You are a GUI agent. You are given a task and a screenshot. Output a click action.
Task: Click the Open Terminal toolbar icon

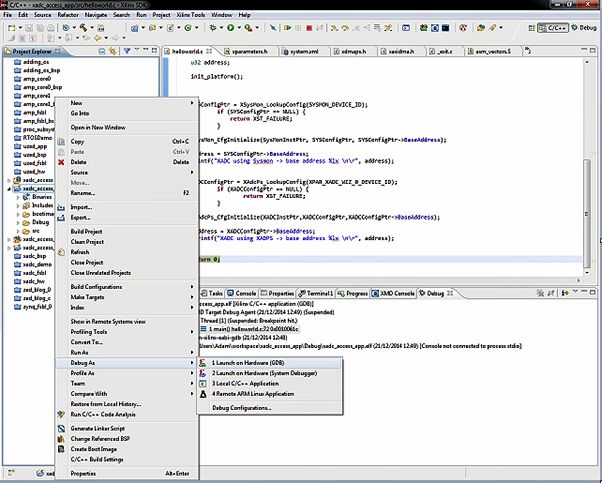click(x=406, y=28)
